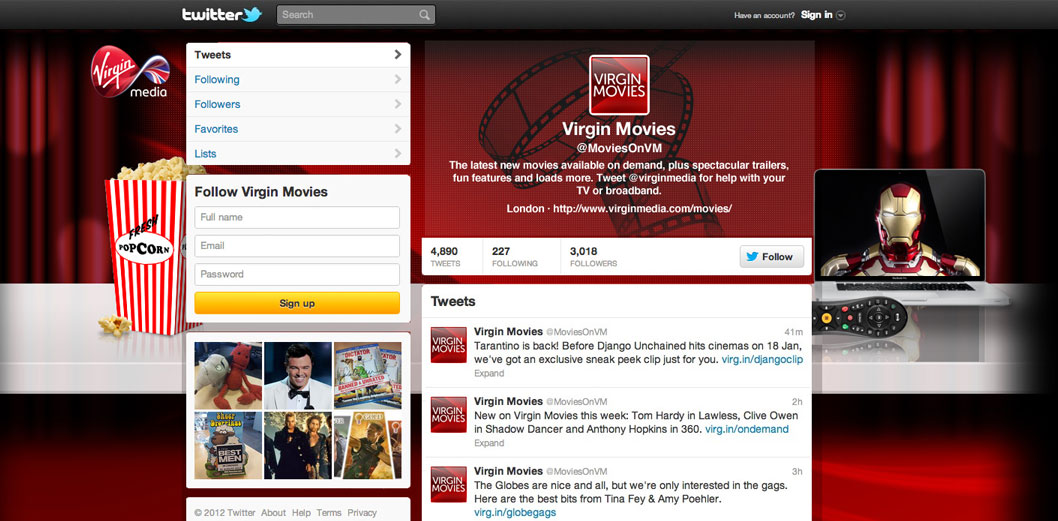The height and width of the screenshot is (521, 1058).
Task: Open the movie posters collage thumbnail
Action: 368,445
